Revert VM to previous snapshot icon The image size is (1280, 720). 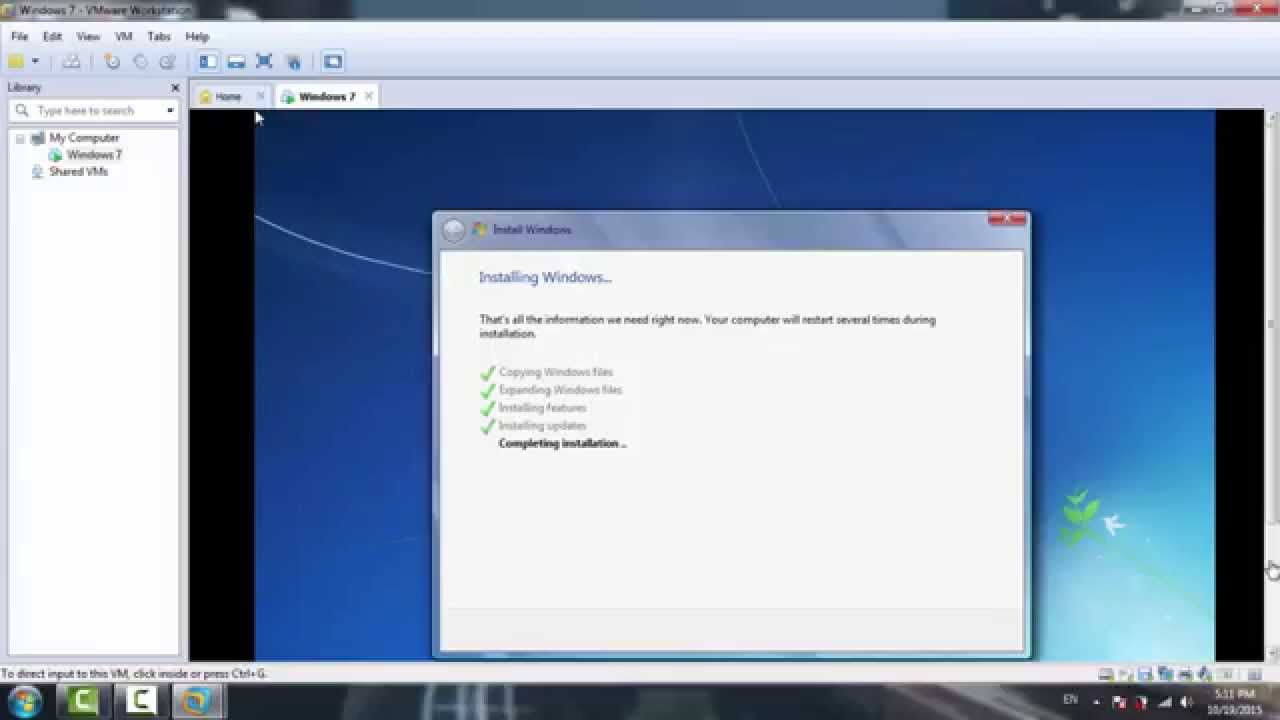coord(140,61)
